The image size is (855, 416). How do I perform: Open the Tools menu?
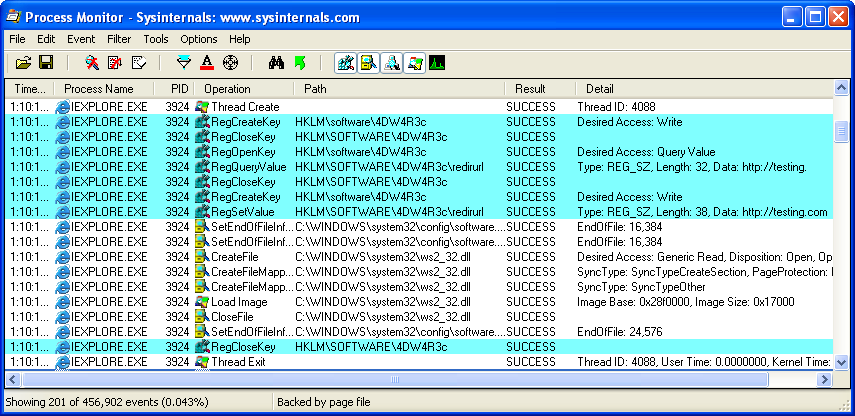(156, 39)
